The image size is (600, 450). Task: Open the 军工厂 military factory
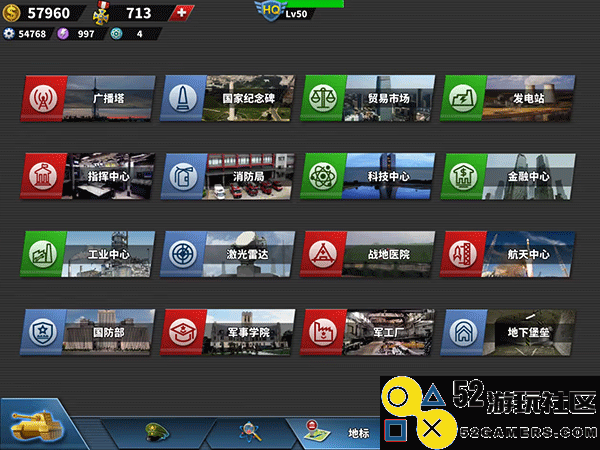368,331
